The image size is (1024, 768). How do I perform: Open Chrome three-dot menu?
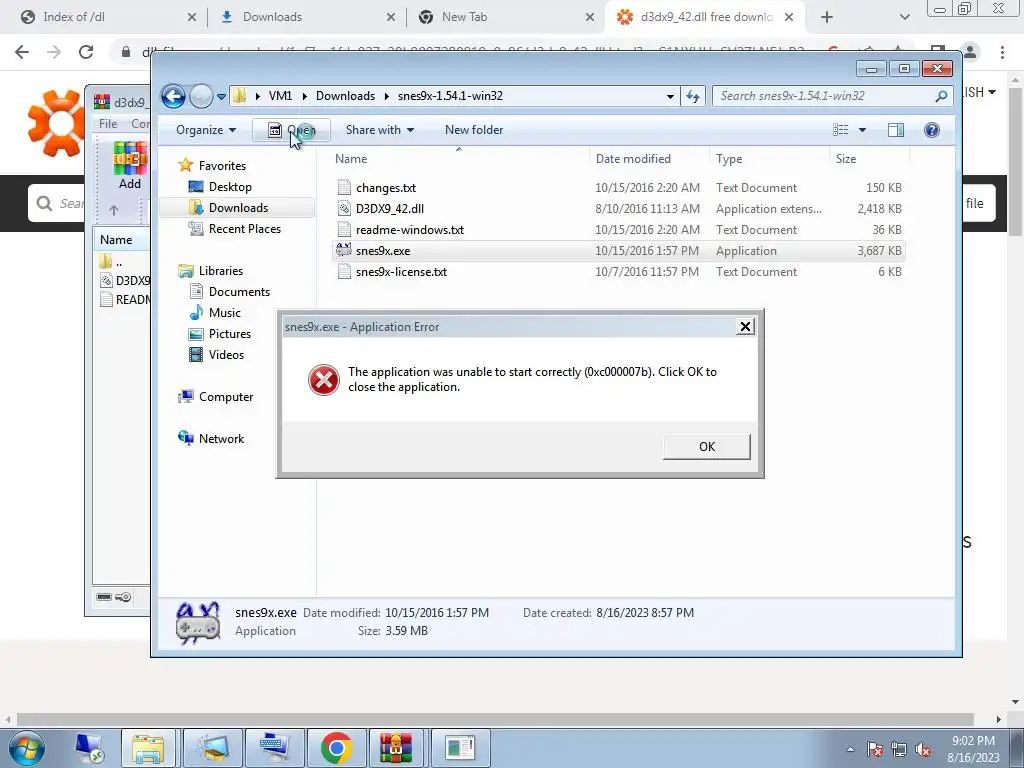(x=1002, y=52)
